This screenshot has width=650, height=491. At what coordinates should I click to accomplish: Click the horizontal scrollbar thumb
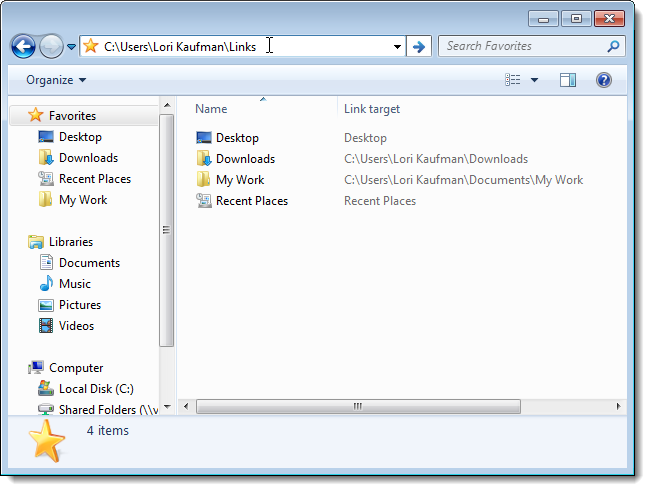tap(358, 406)
